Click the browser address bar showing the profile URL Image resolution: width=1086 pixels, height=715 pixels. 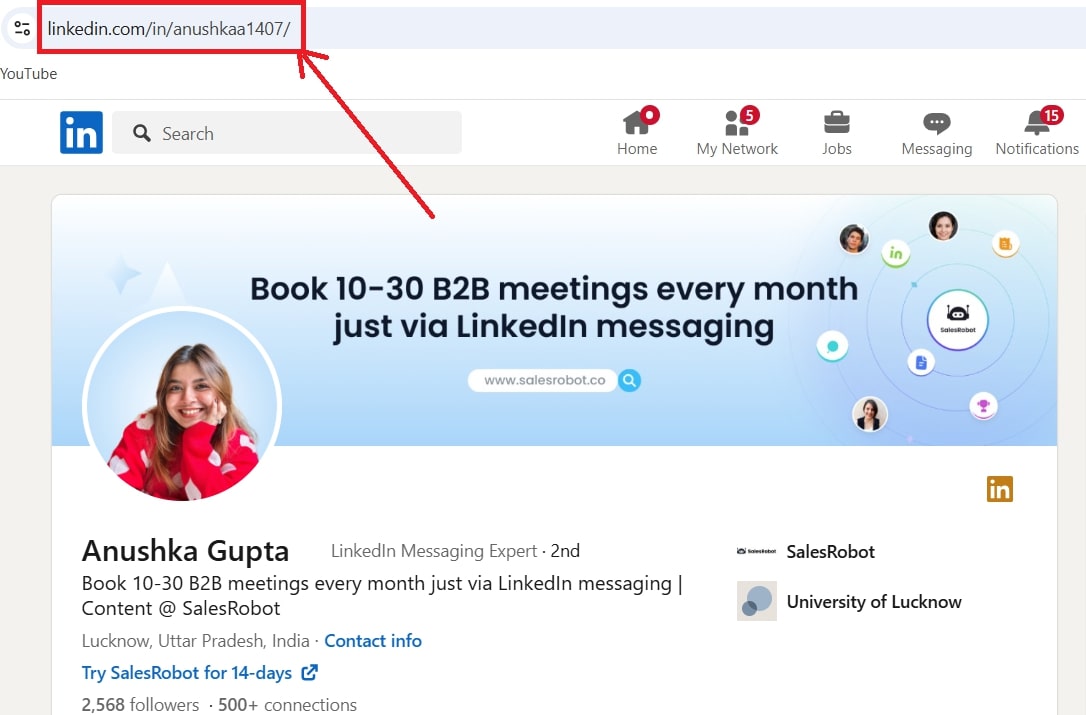(x=170, y=28)
